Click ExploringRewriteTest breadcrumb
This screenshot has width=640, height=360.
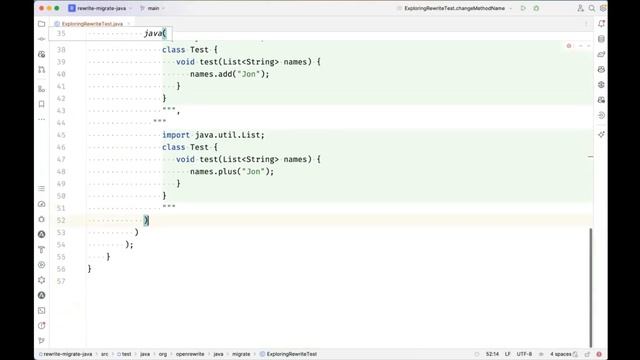pos(288,354)
